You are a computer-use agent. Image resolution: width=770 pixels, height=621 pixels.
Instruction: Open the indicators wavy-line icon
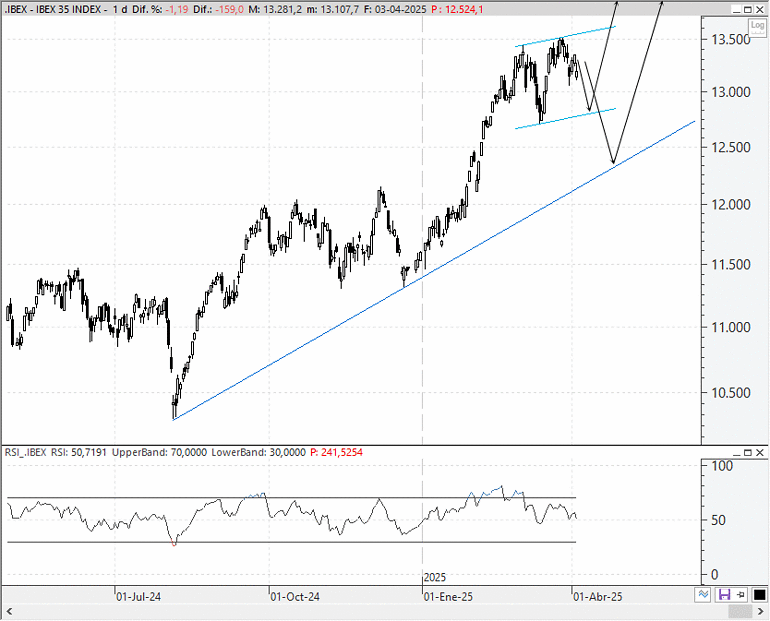pos(703,595)
